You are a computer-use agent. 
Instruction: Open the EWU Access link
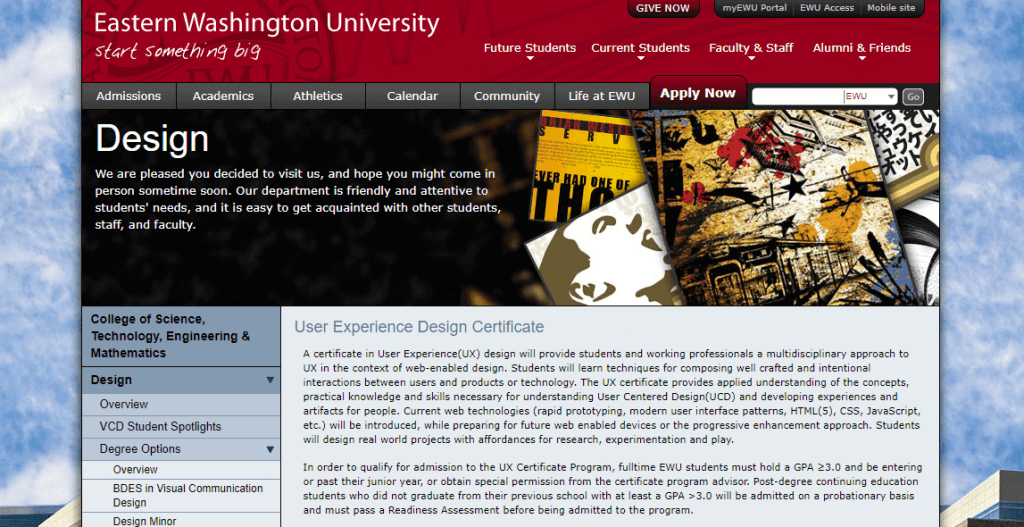[x=827, y=8]
